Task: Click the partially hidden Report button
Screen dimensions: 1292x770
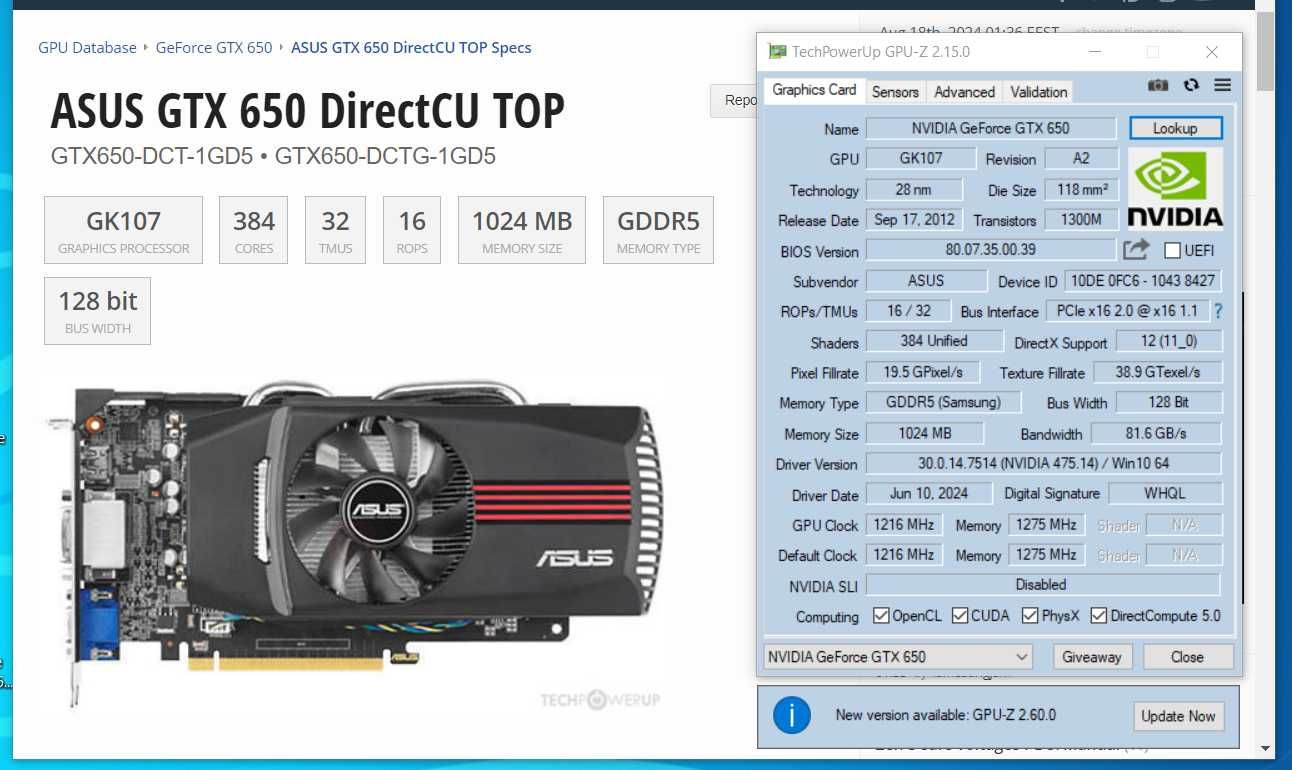Action: point(733,100)
